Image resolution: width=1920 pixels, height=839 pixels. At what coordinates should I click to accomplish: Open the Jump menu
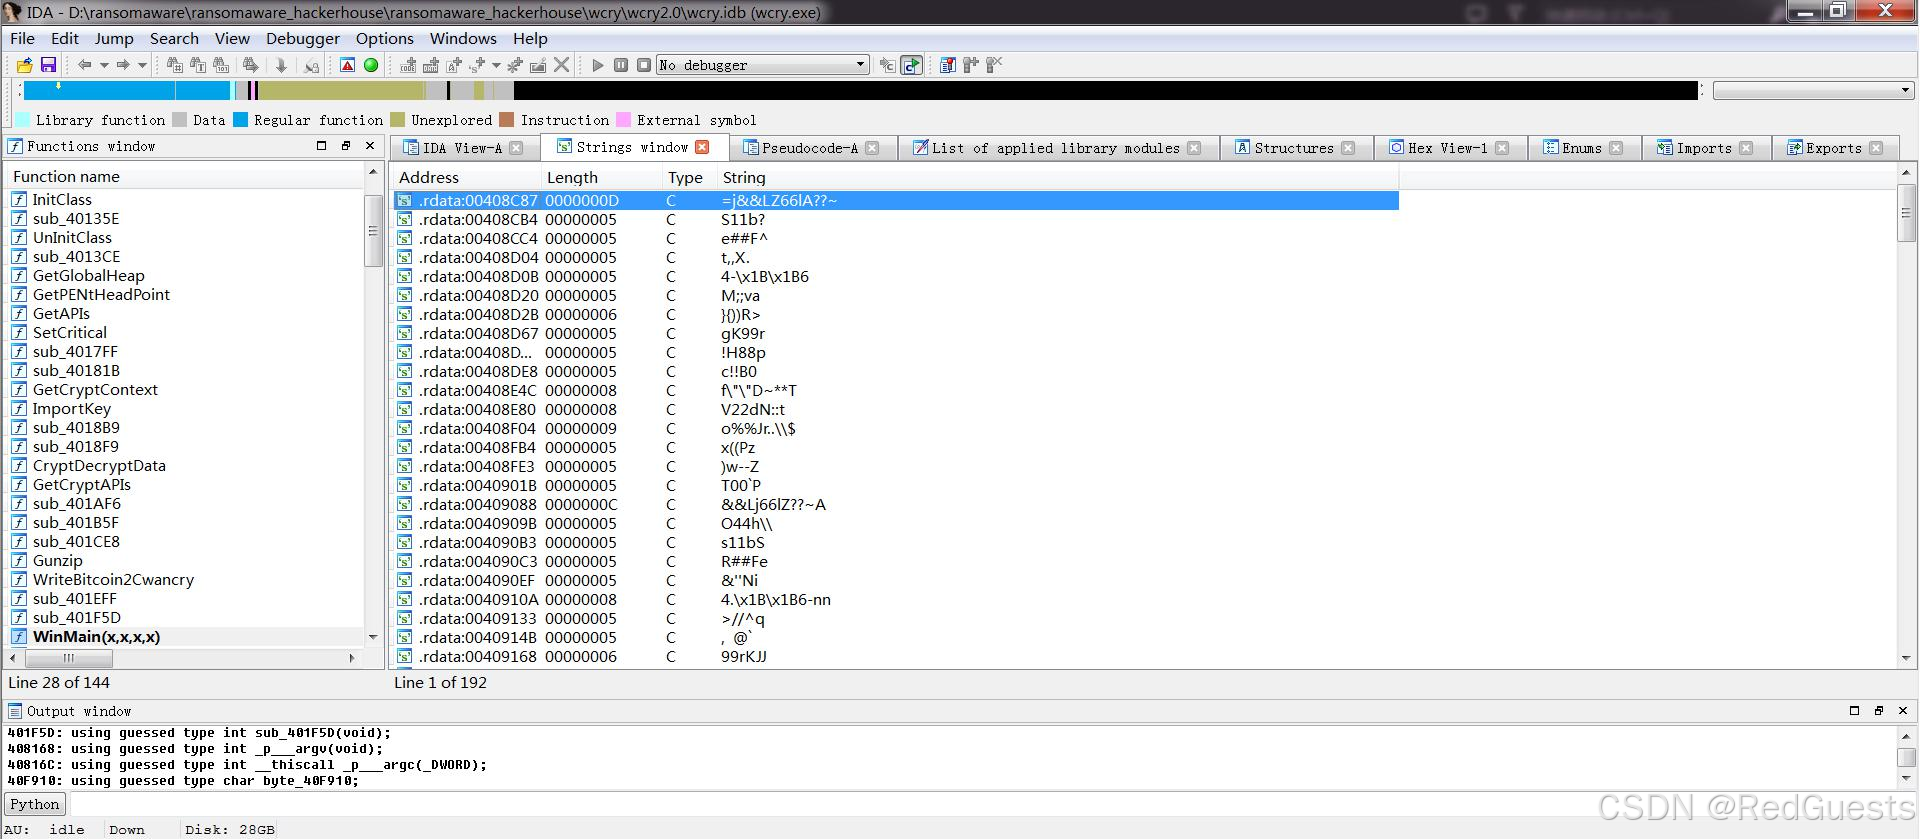pos(114,38)
